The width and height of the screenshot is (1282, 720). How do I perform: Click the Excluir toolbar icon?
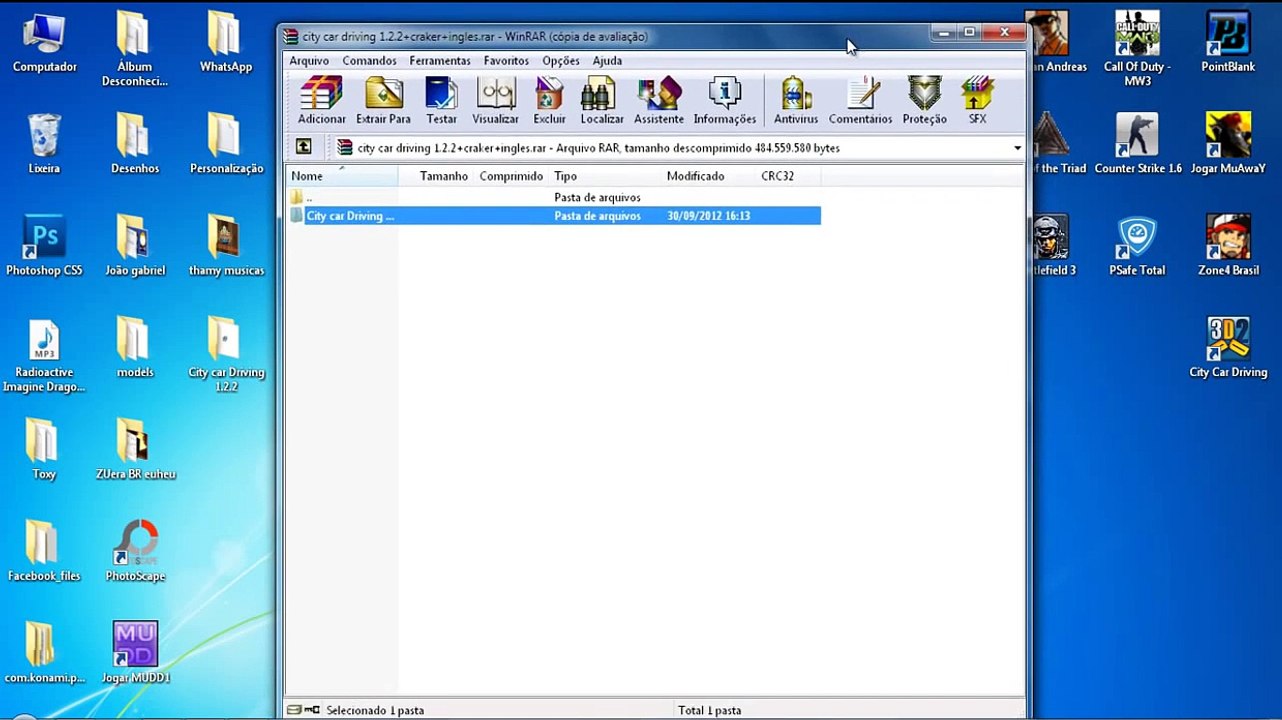[x=549, y=101]
